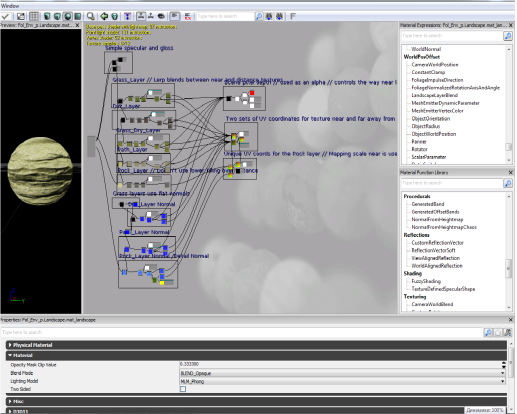
Task: Select LandscapeLayerBlend expression
Action: (x=435, y=95)
